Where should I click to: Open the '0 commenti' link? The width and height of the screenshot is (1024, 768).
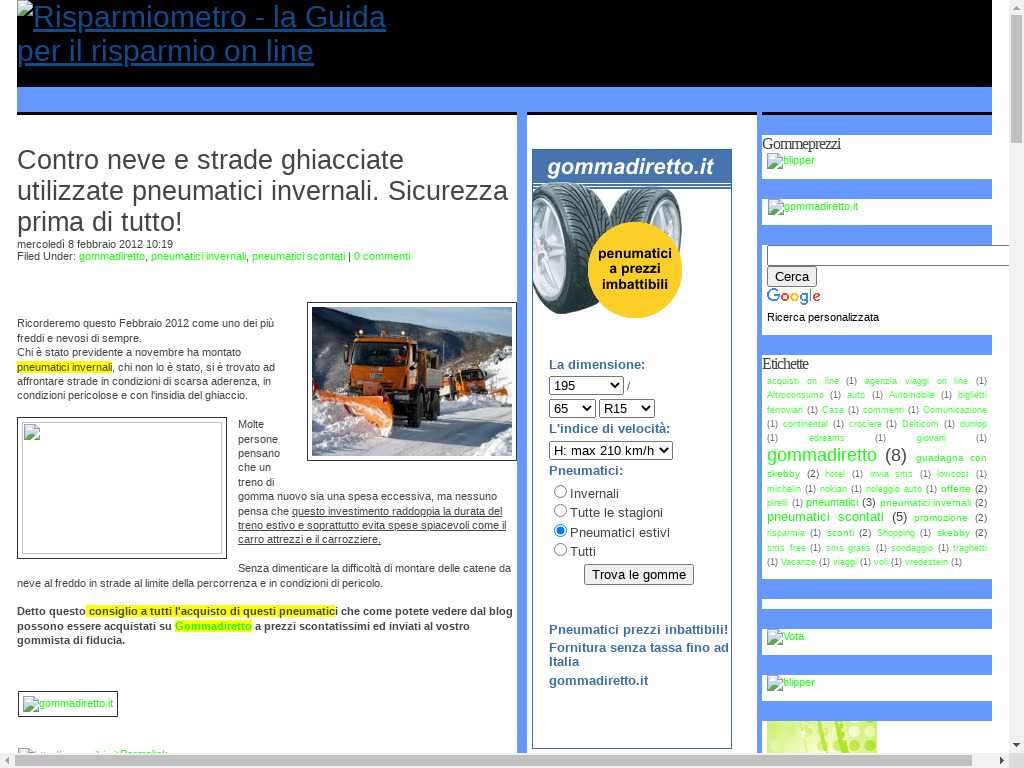(x=382, y=256)
